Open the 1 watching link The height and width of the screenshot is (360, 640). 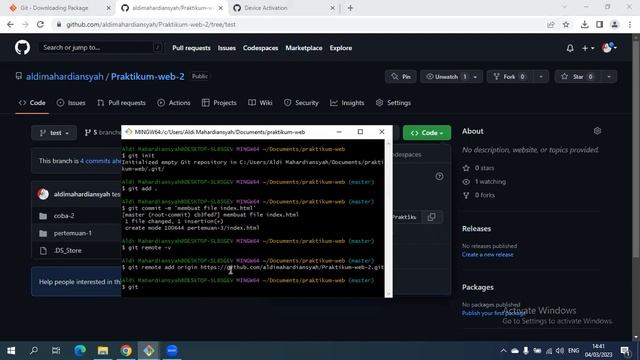tap(484, 182)
